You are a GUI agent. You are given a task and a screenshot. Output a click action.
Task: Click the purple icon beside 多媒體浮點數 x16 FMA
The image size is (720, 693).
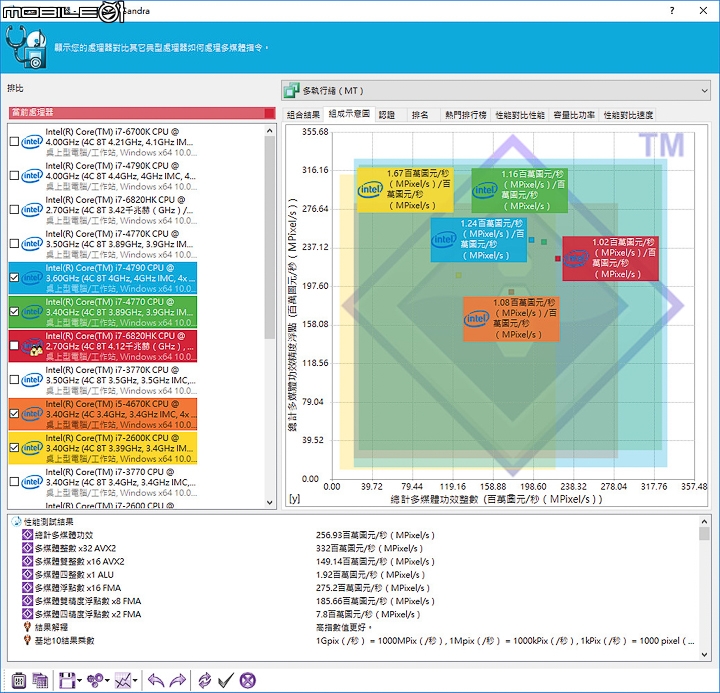tap(28, 587)
